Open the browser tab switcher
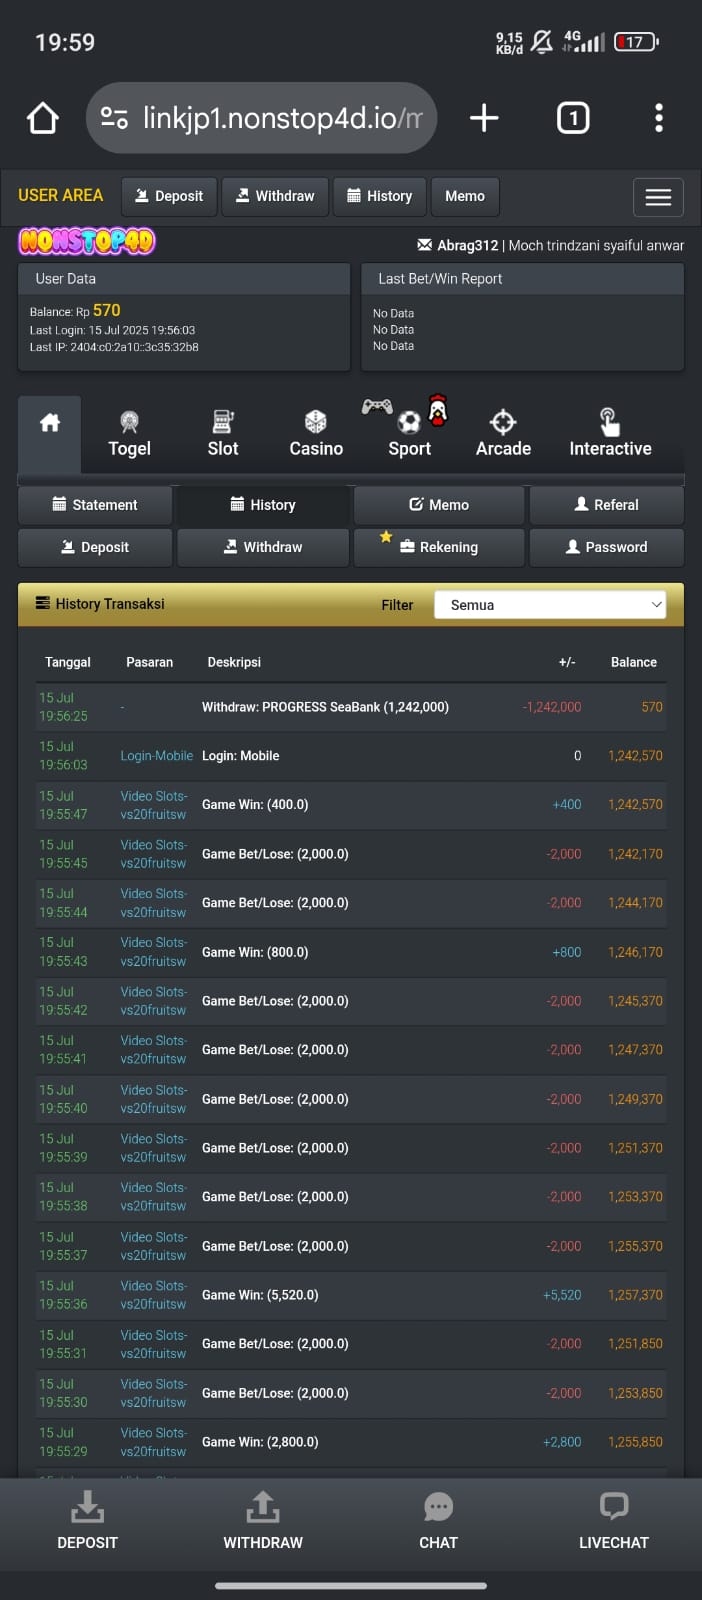 click(x=572, y=118)
